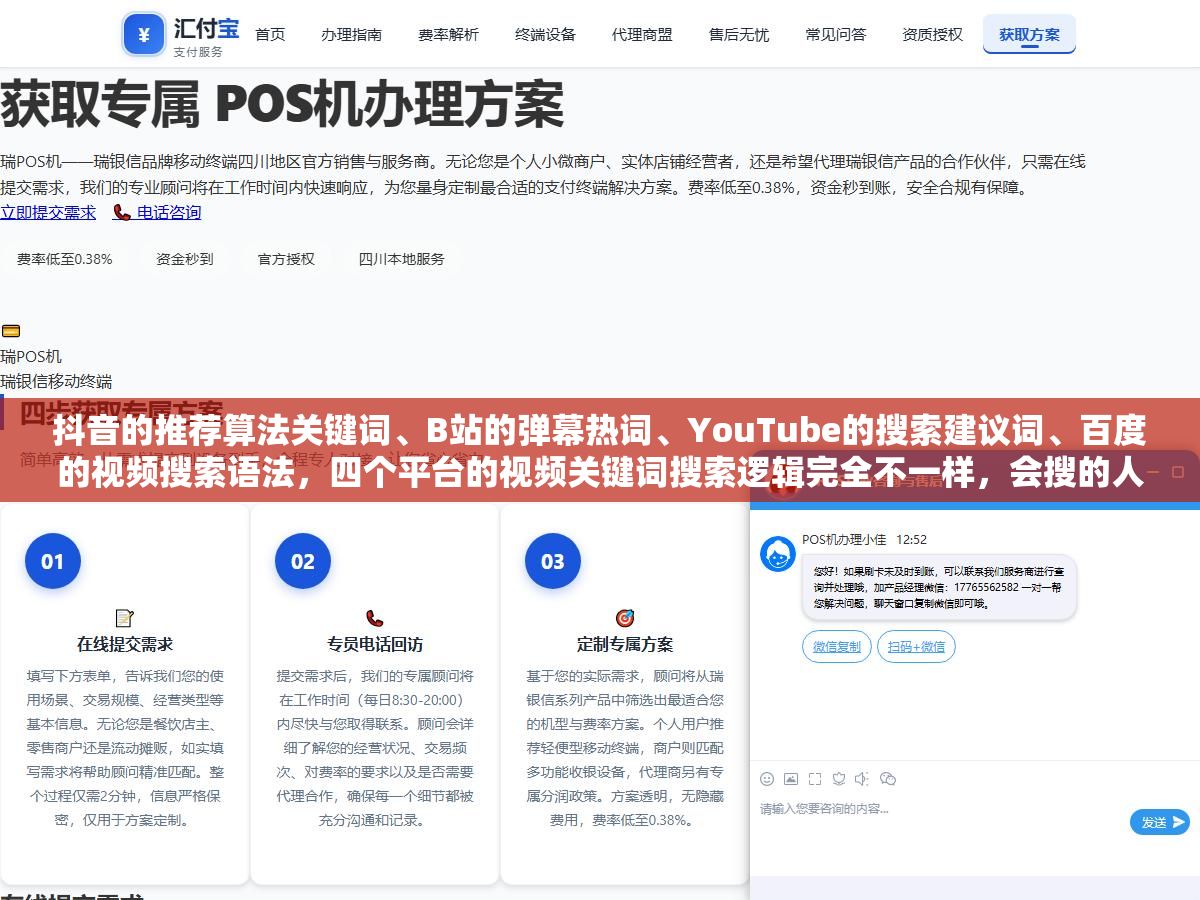Toggle the chat sound speaker icon
1200x900 pixels.
(x=863, y=778)
